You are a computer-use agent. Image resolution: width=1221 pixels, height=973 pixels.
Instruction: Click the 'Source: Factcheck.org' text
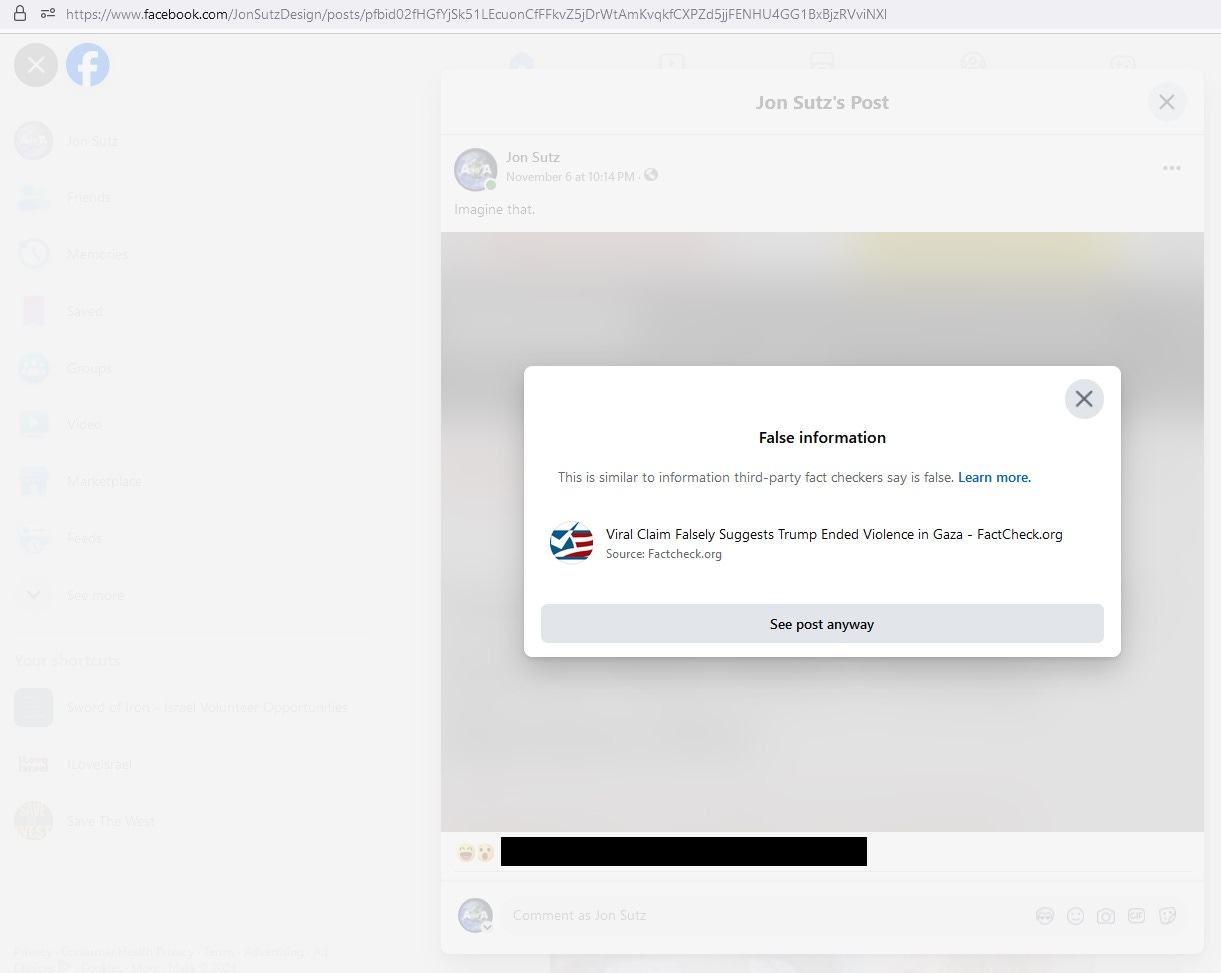tap(664, 554)
